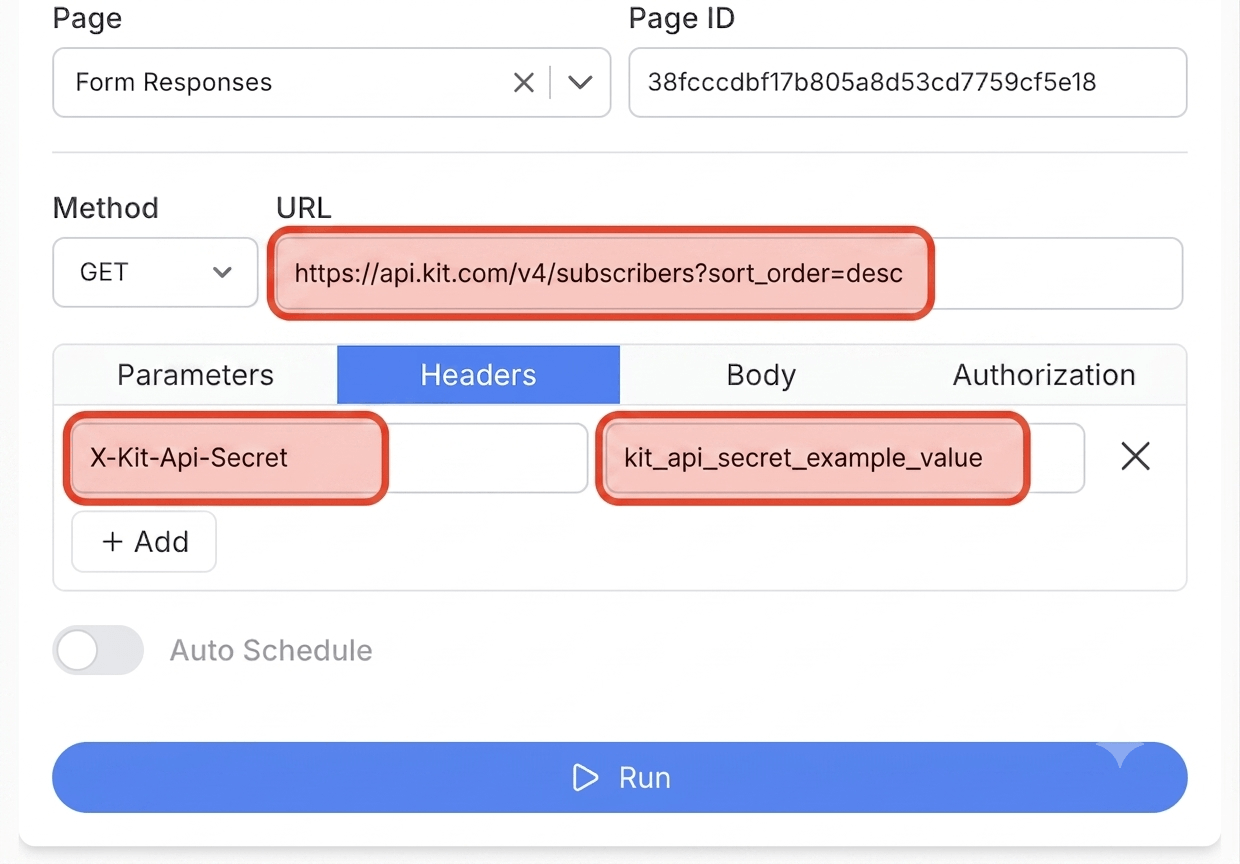Image resolution: width=1240 pixels, height=864 pixels.
Task: Click the Page ID input field
Action: (x=908, y=83)
